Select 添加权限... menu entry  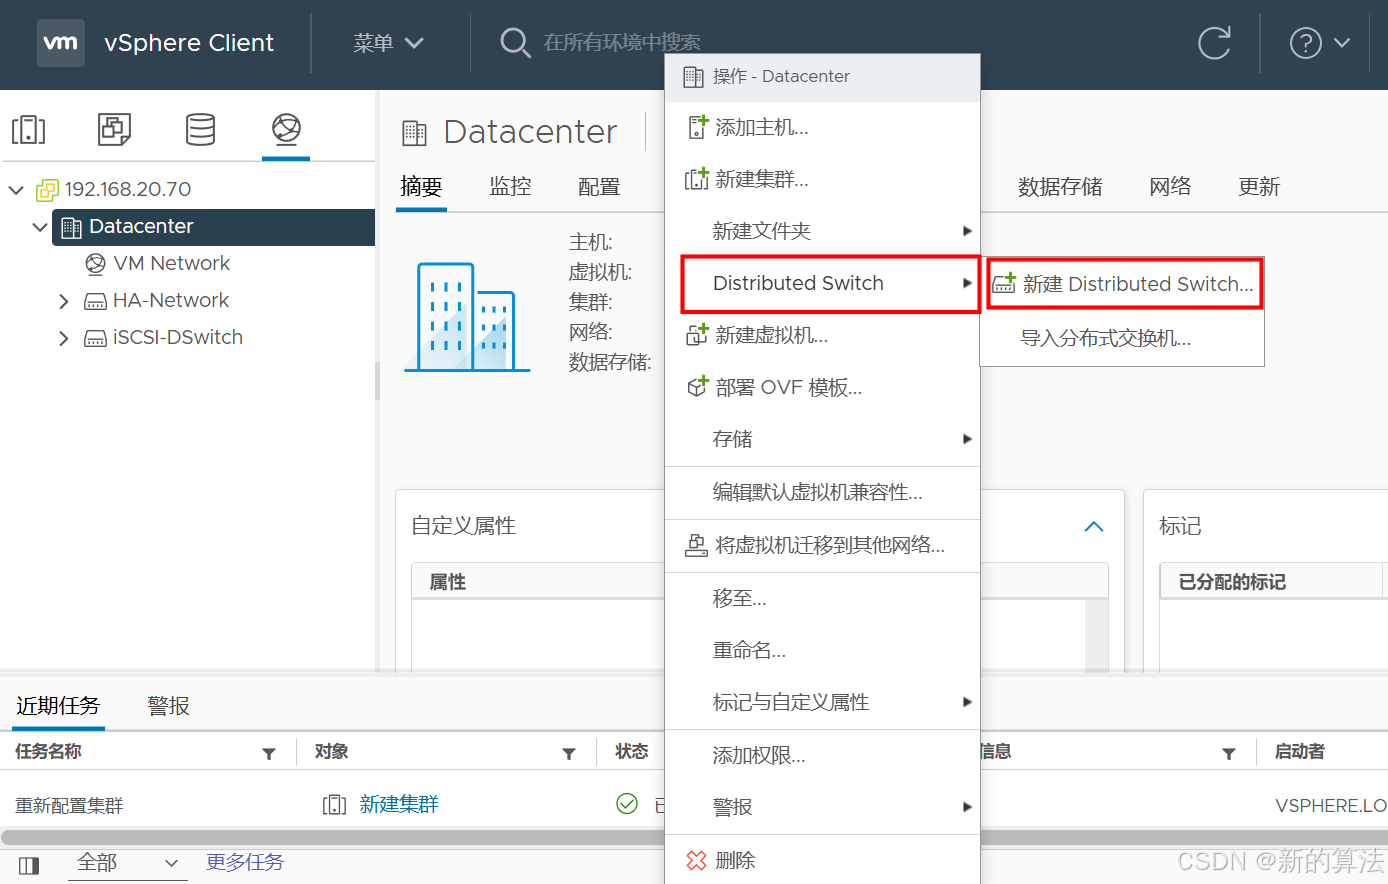click(822, 755)
